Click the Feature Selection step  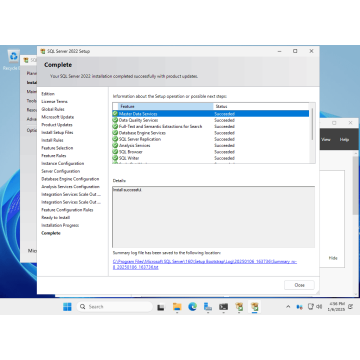click(57, 148)
